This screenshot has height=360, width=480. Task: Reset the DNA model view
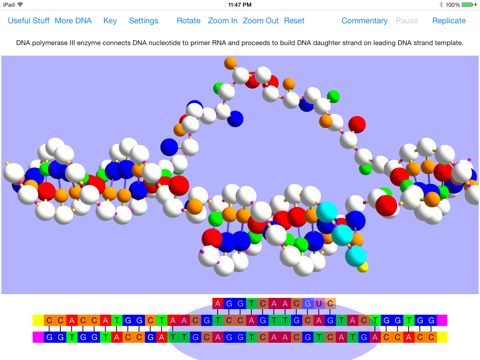[294, 21]
